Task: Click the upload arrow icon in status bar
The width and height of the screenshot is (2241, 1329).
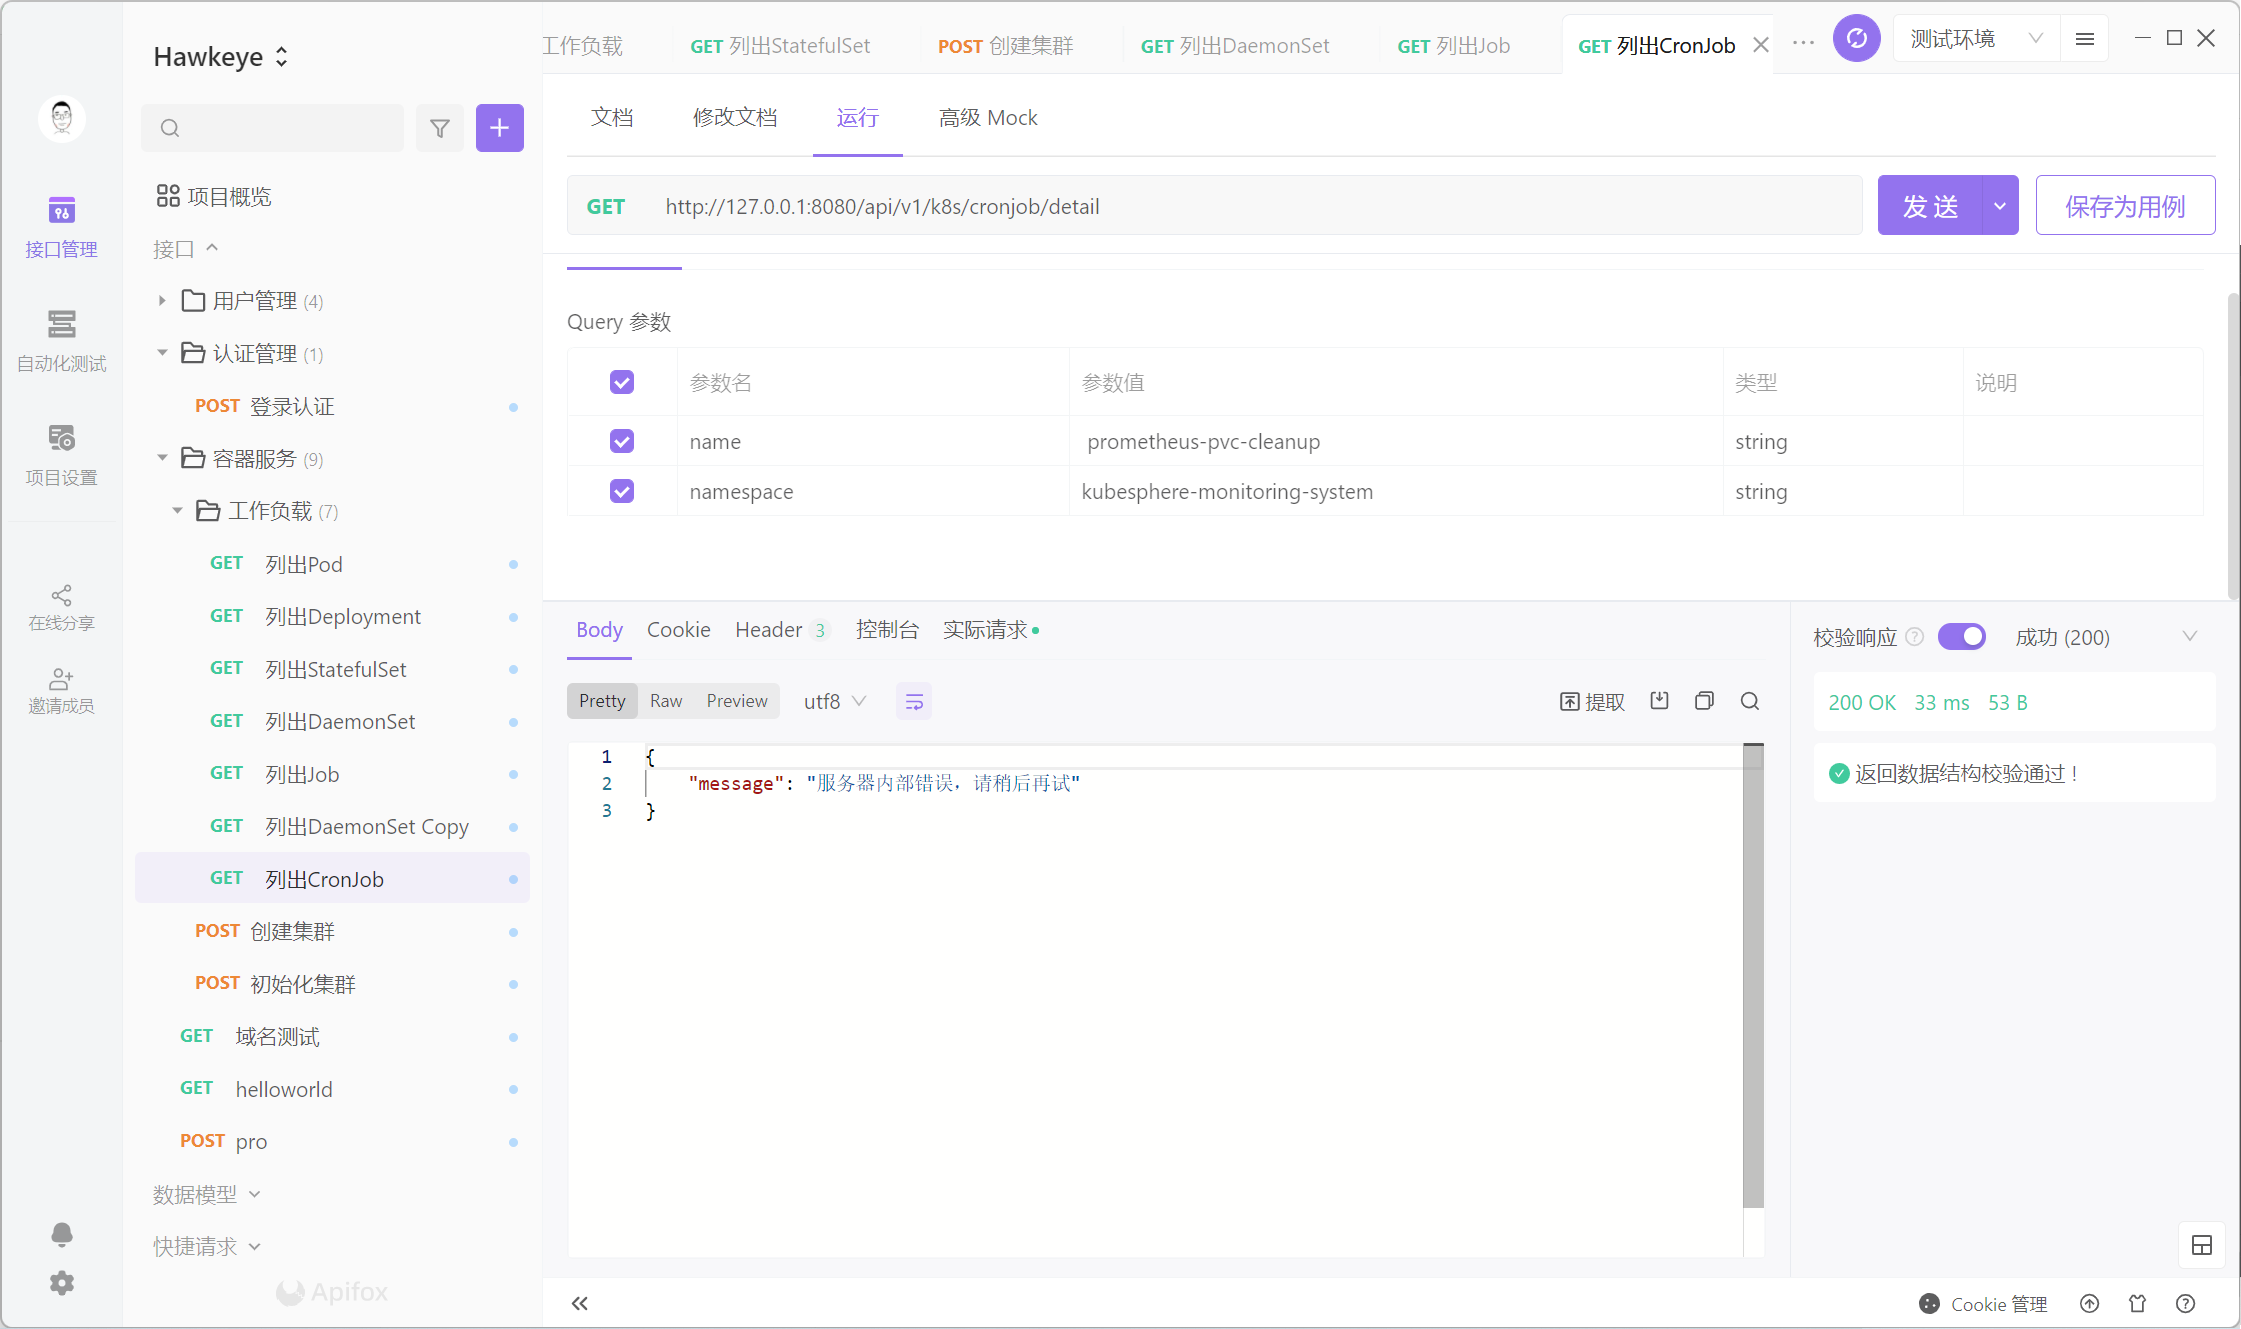Action: pos(2090,1303)
